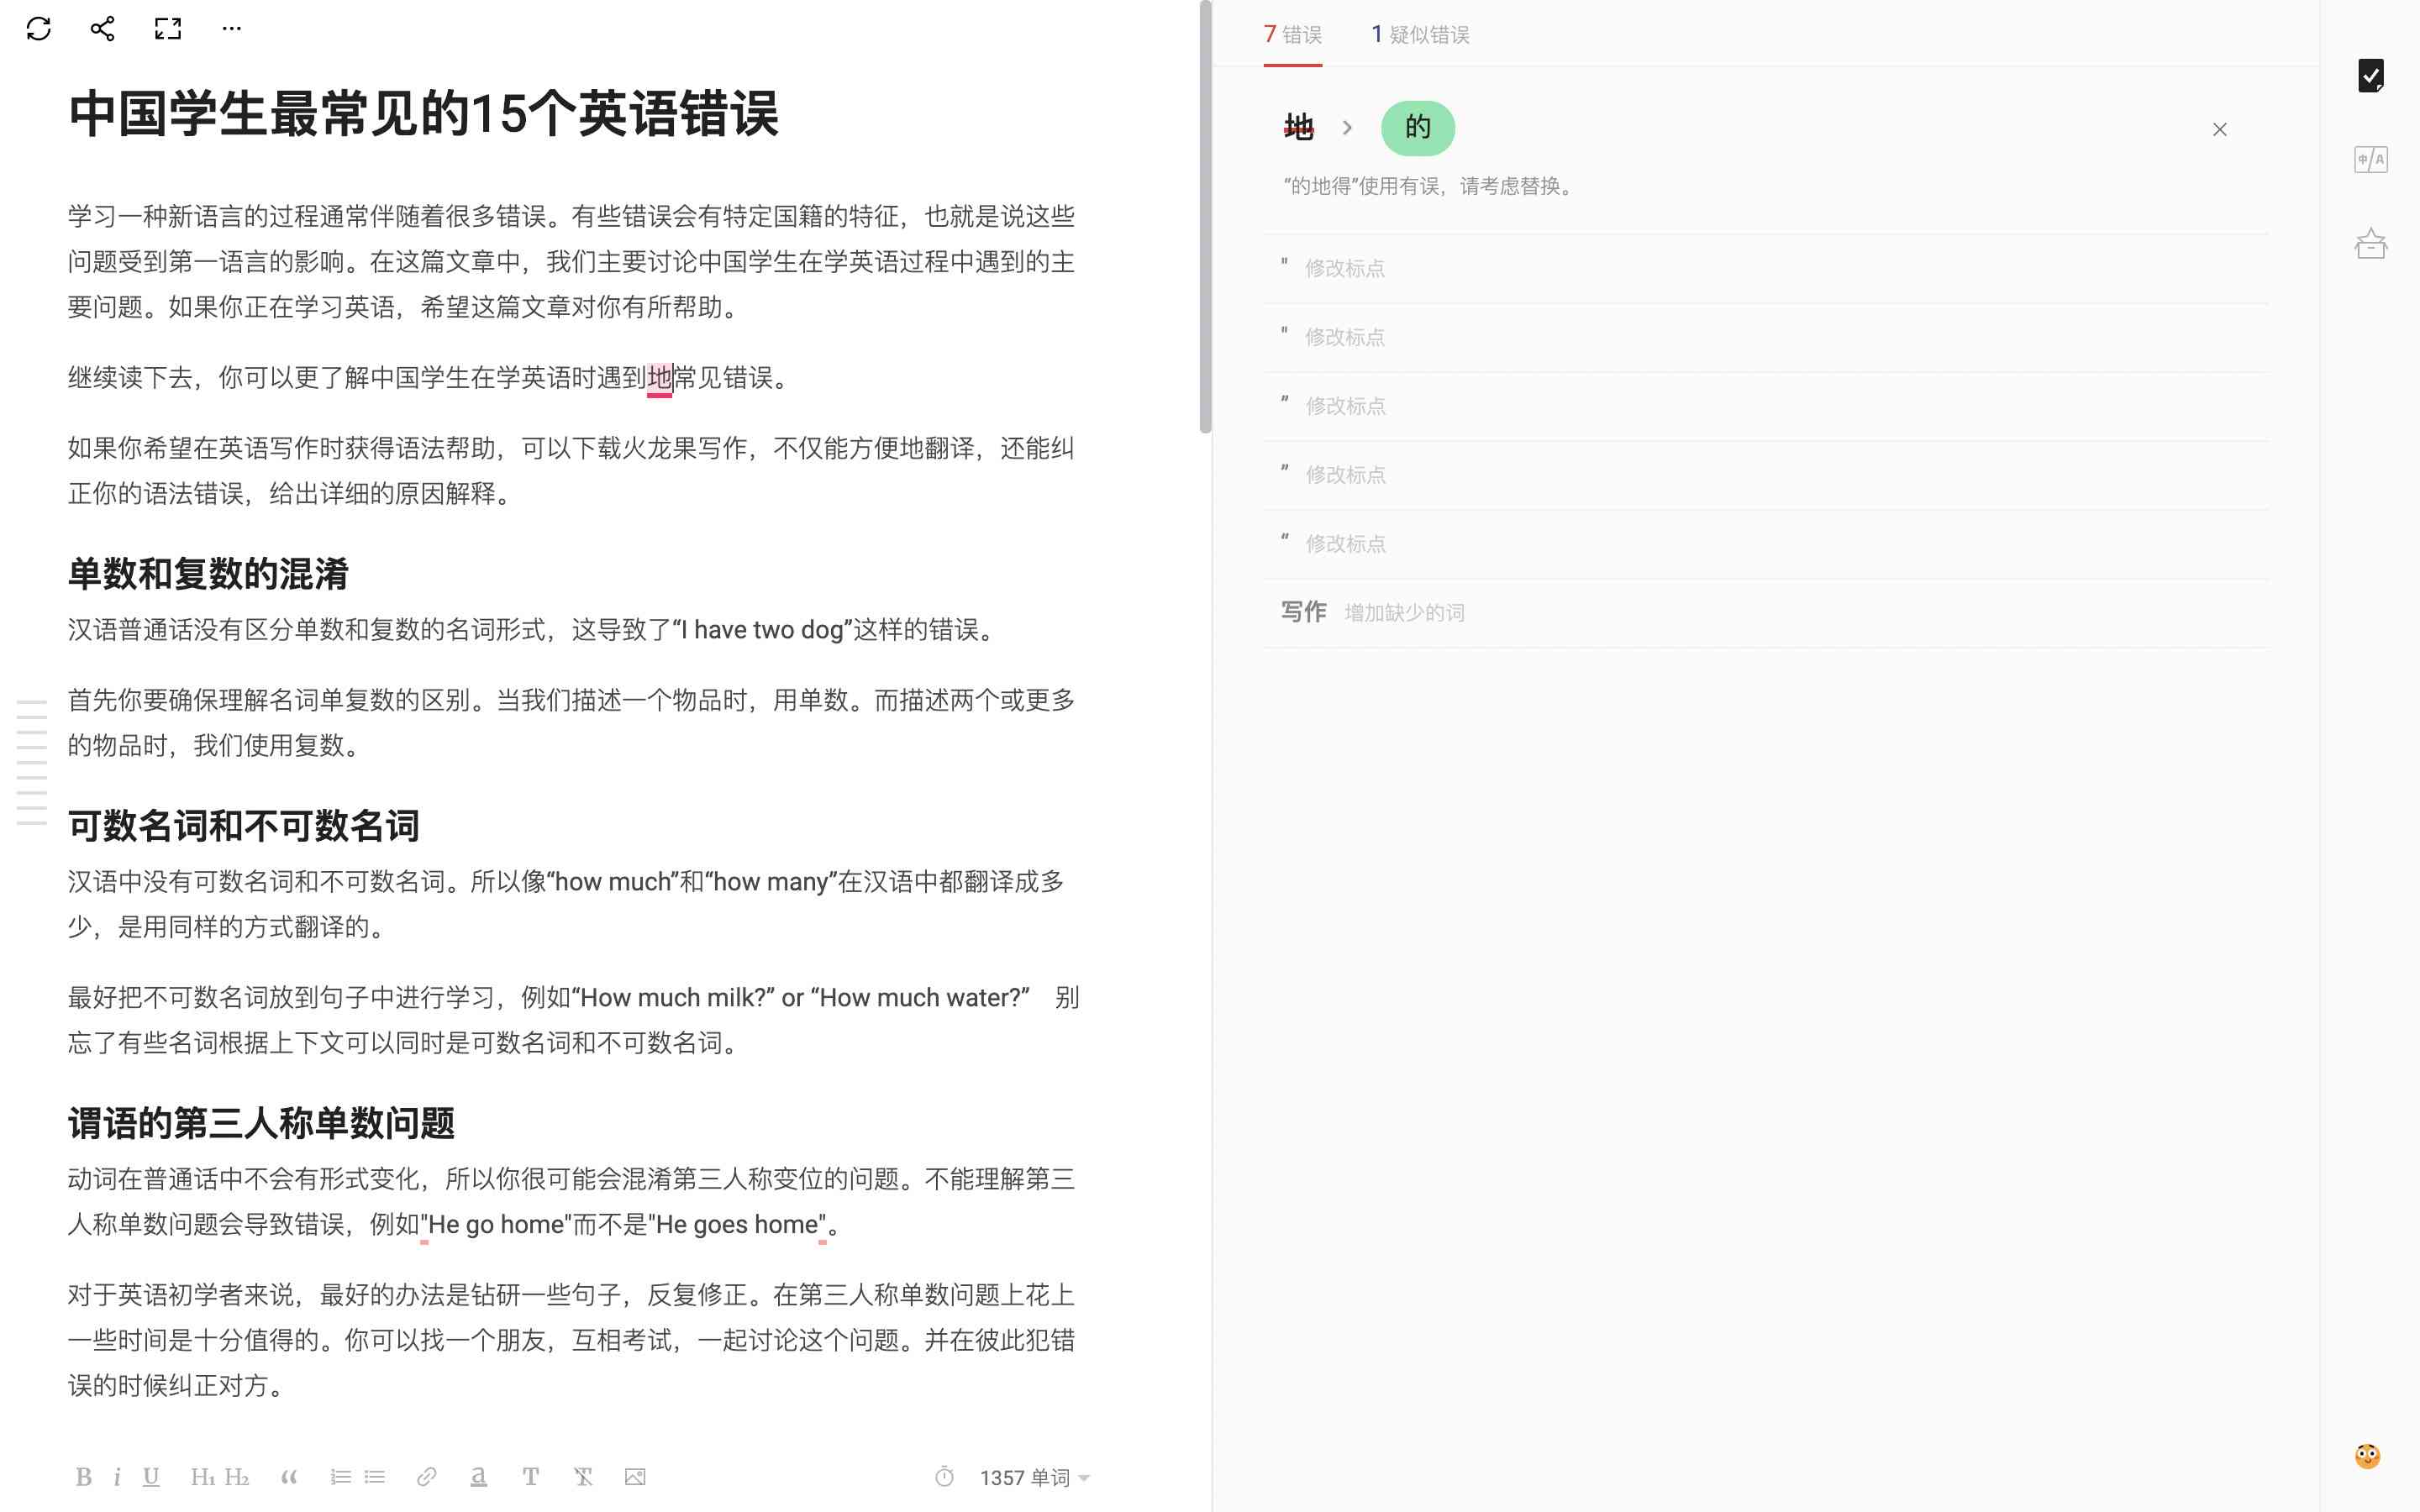The image size is (2420, 1512).
Task: Toggle italic formatting
Action: coord(117,1477)
